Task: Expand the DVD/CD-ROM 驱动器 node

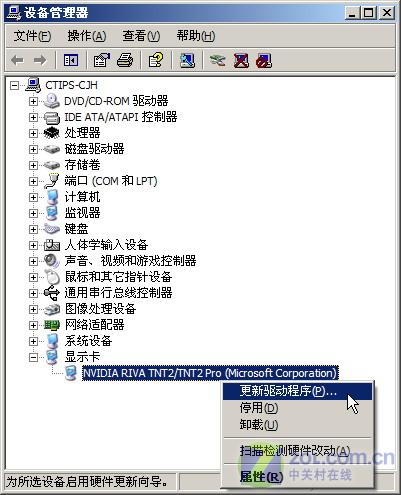Action: [33, 101]
